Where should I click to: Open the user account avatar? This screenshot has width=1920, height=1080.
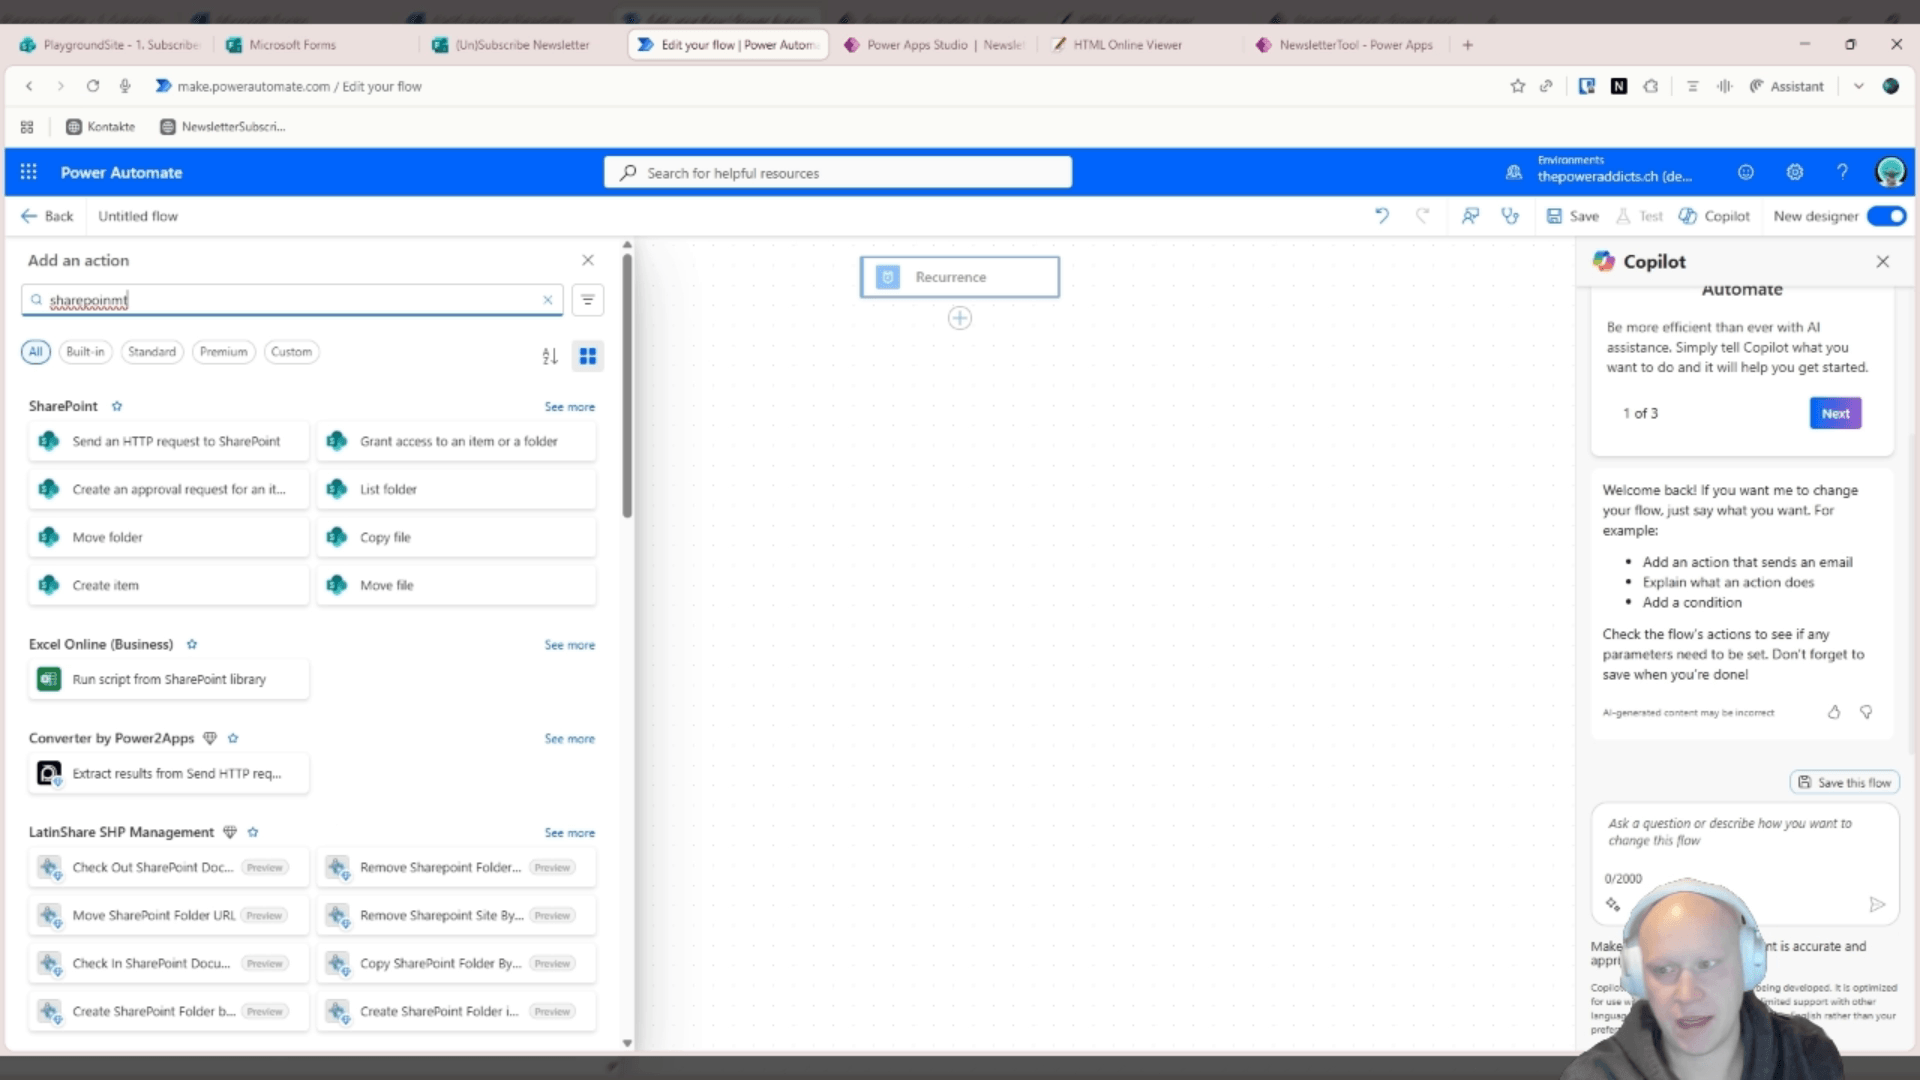[x=1890, y=172]
